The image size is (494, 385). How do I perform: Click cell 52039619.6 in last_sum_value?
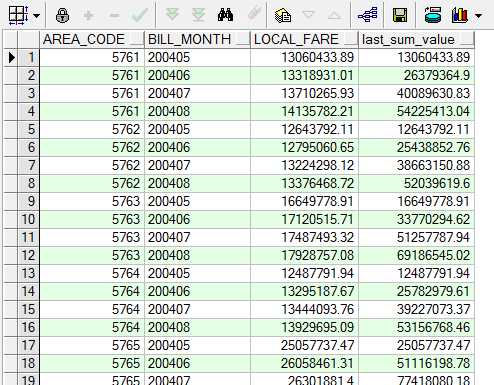point(416,183)
